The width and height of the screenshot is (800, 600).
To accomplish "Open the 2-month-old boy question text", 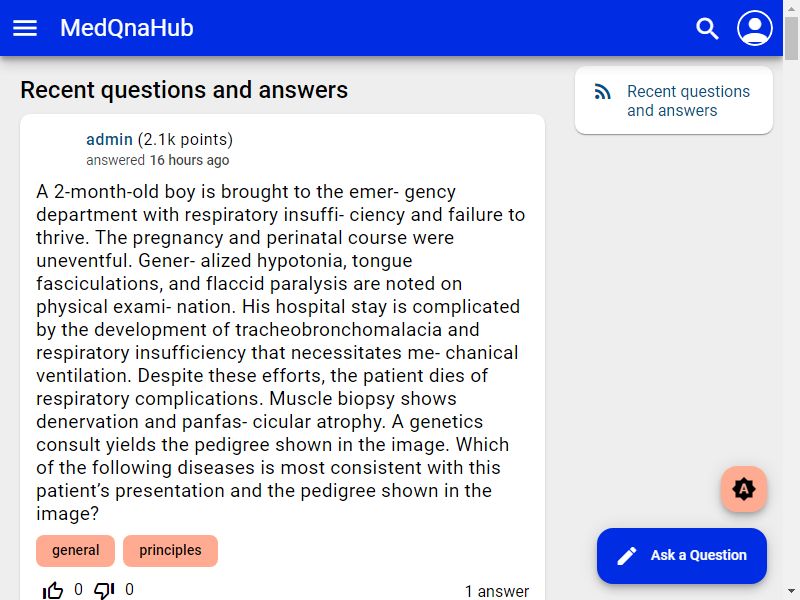I will [x=281, y=352].
